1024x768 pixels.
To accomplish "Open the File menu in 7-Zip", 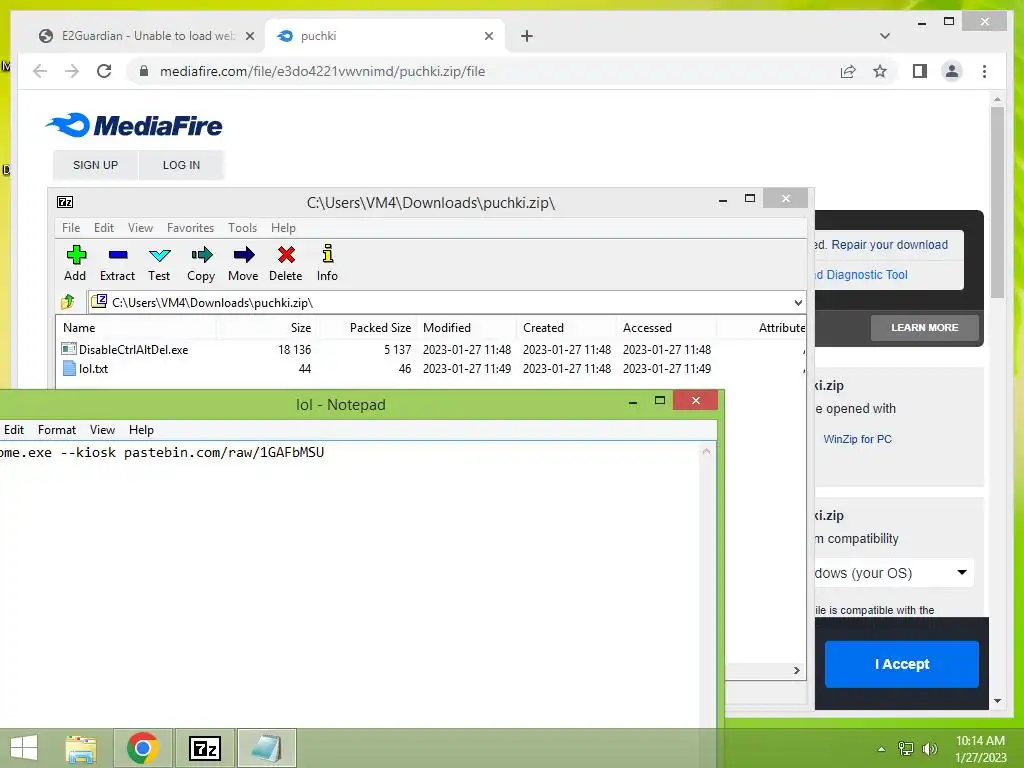I will click(71, 227).
